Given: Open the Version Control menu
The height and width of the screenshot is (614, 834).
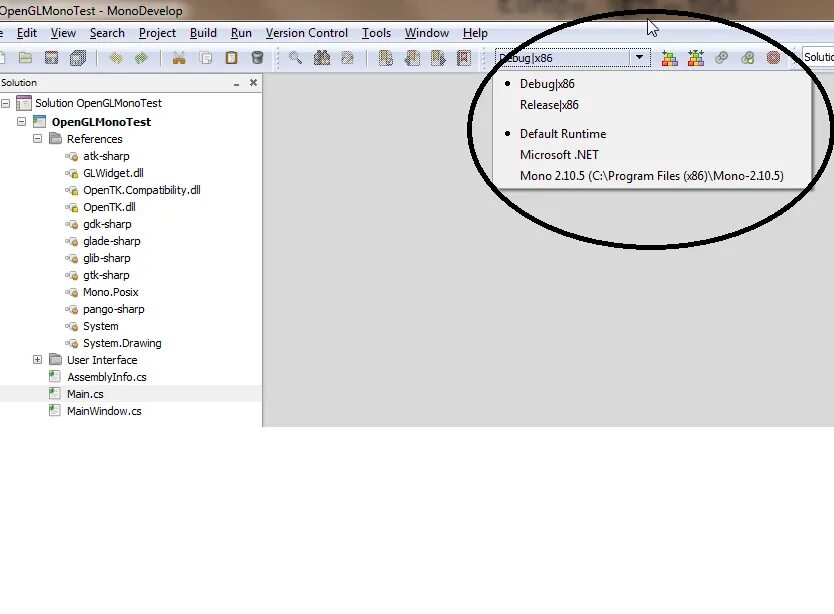Looking at the screenshot, I should point(306,33).
